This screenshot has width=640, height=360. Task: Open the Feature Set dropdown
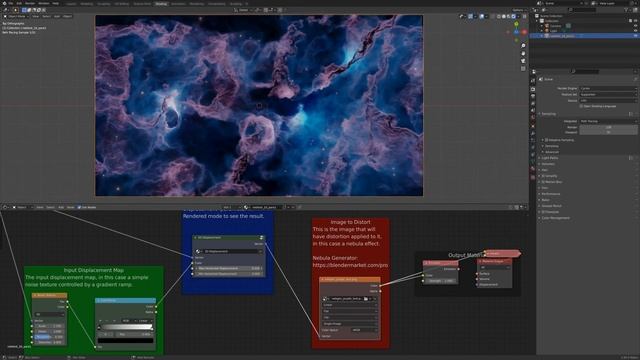click(608, 94)
